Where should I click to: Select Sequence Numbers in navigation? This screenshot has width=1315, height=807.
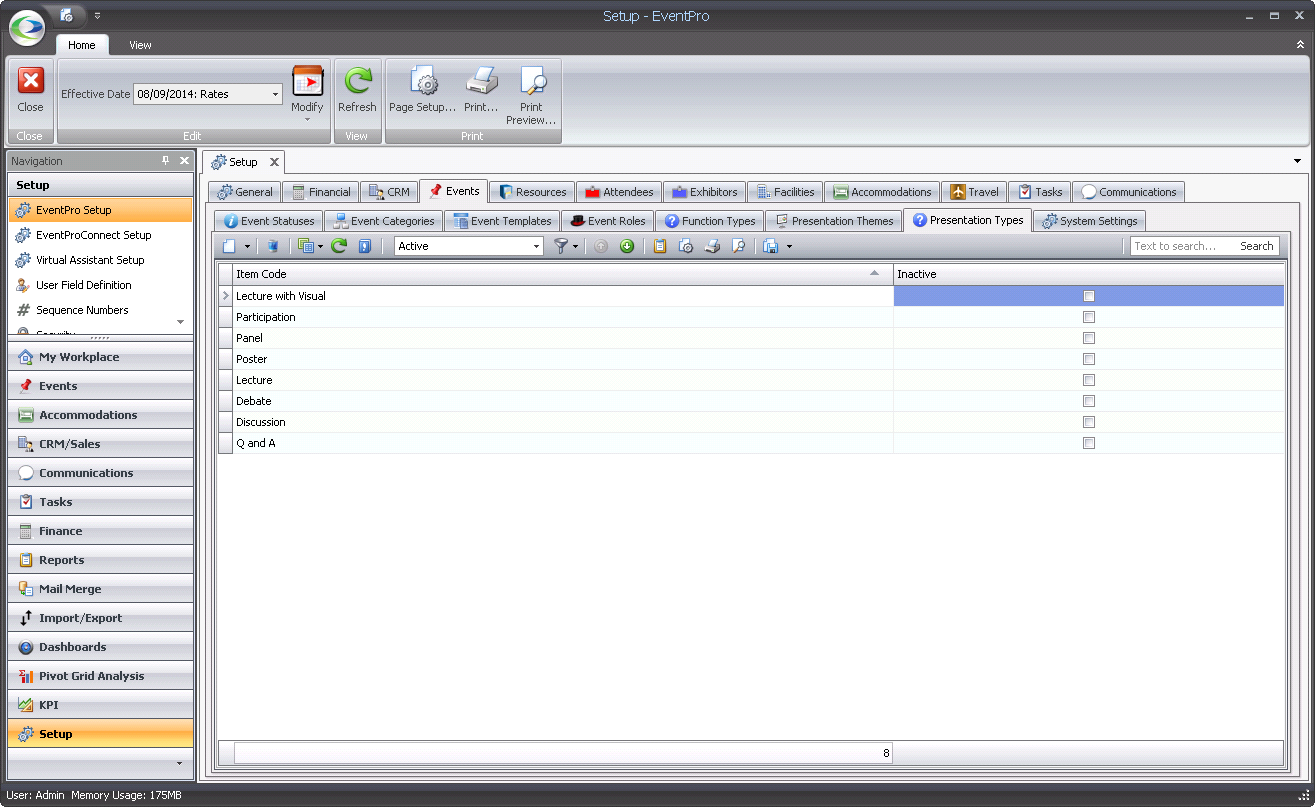point(100,310)
